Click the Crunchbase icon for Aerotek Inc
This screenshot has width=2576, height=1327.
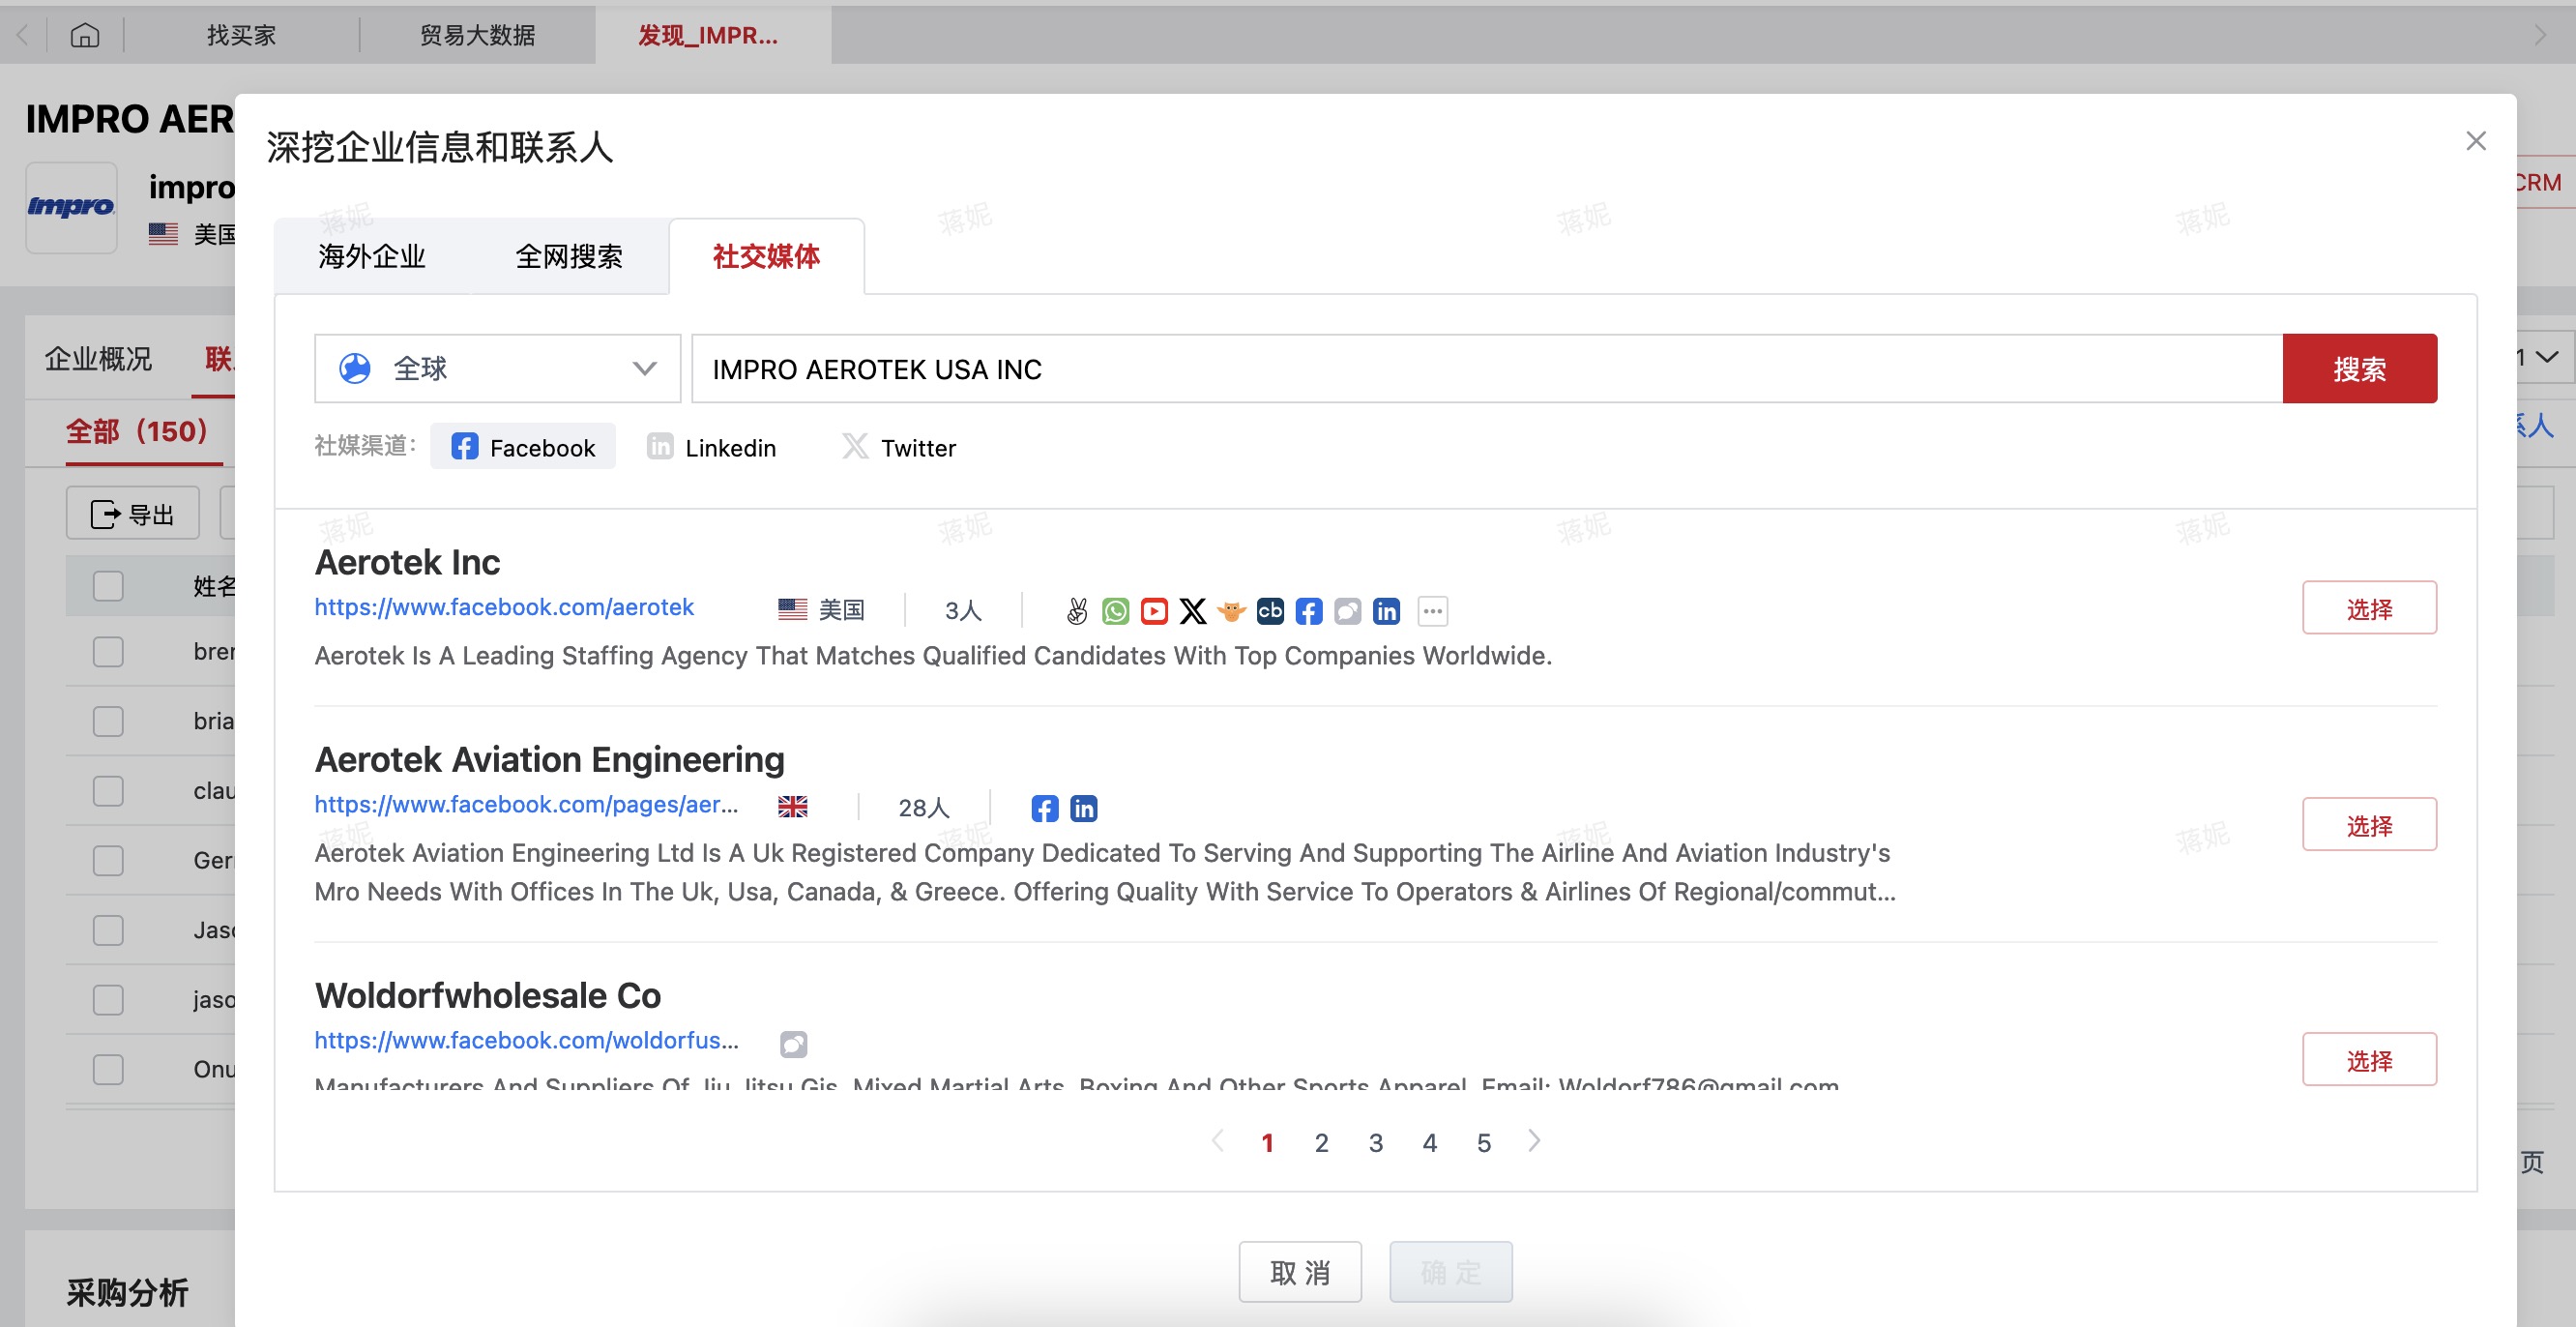(x=1270, y=611)
